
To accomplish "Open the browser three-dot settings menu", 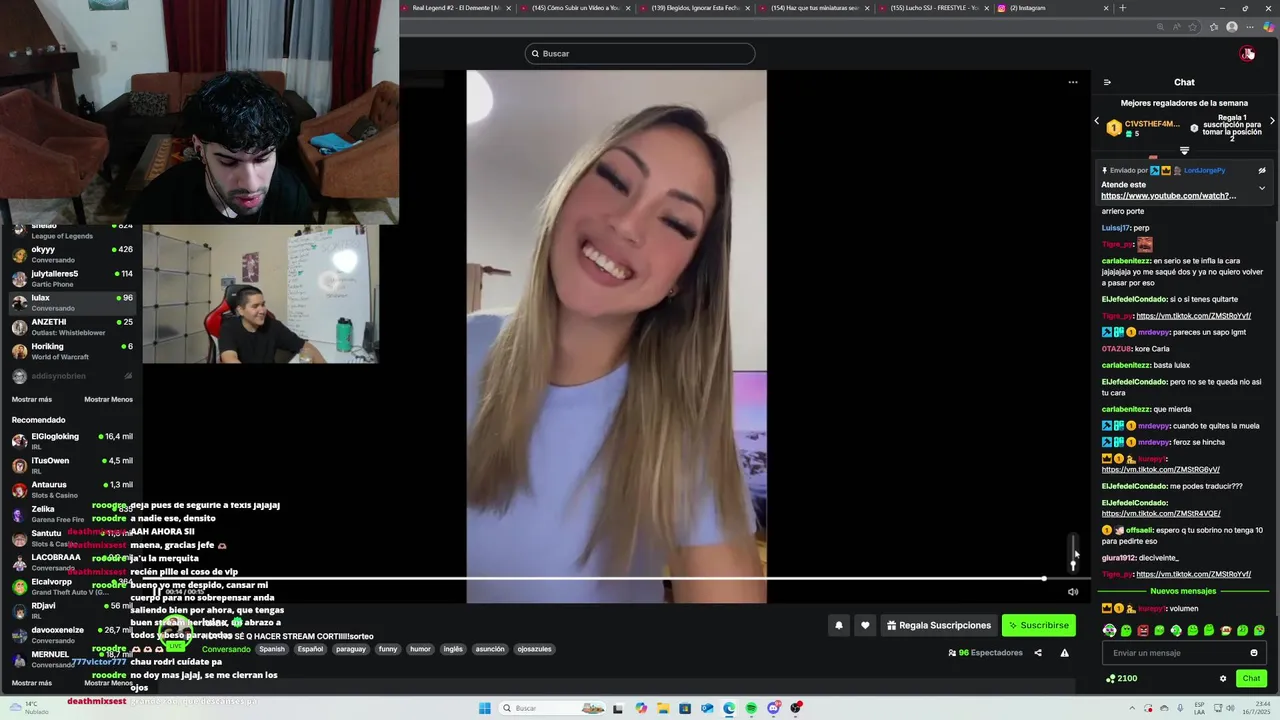I will (1251, 27).
